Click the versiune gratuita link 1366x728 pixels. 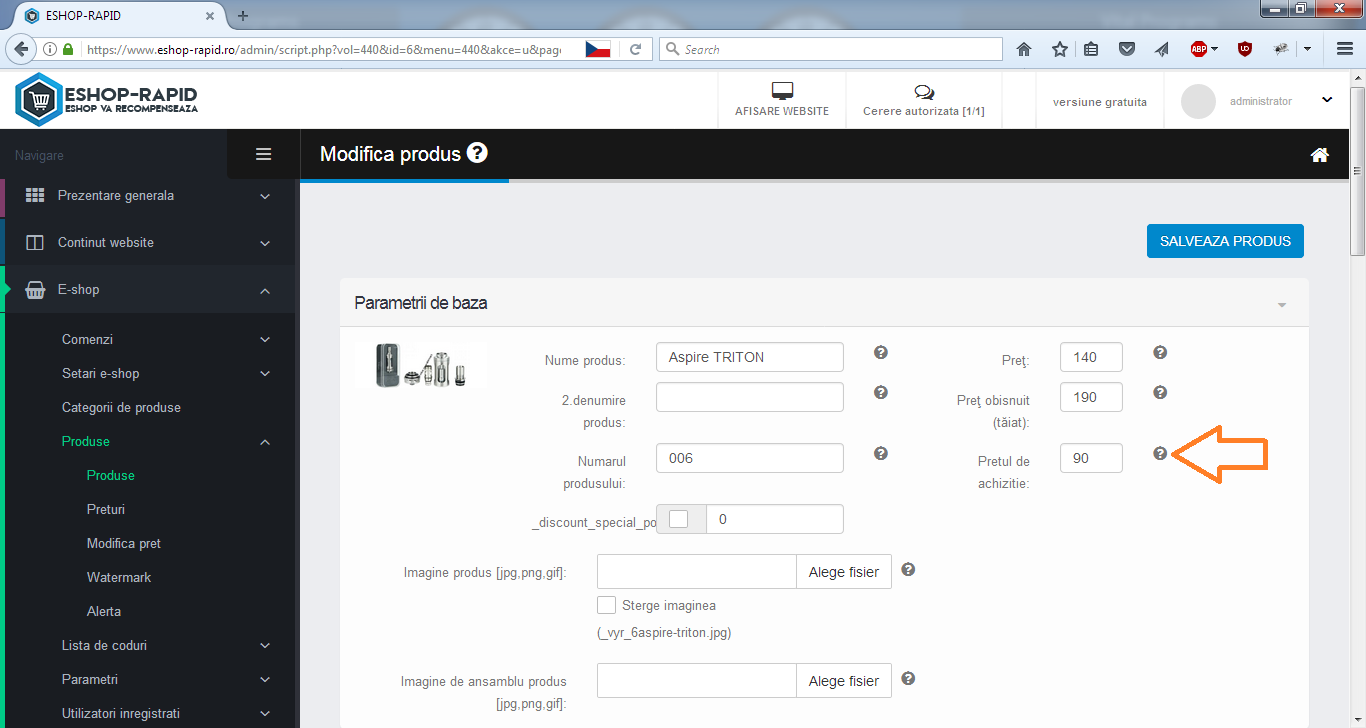tap(1100, 102)
